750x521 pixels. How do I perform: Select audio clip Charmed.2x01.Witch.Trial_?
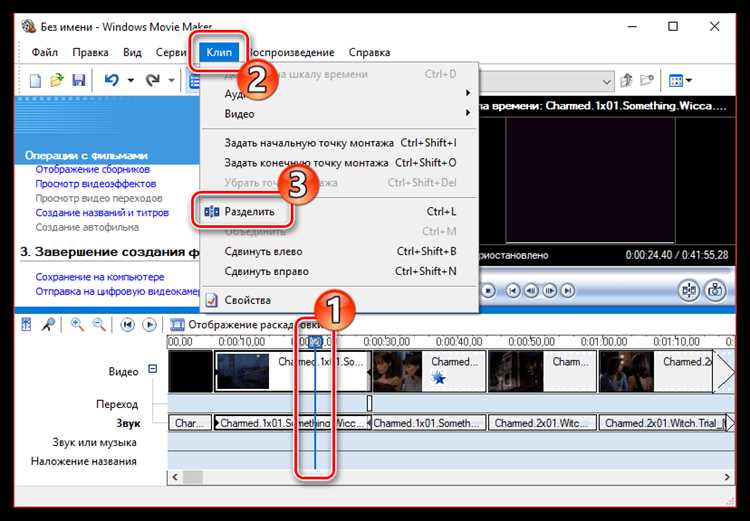(662, 423)
